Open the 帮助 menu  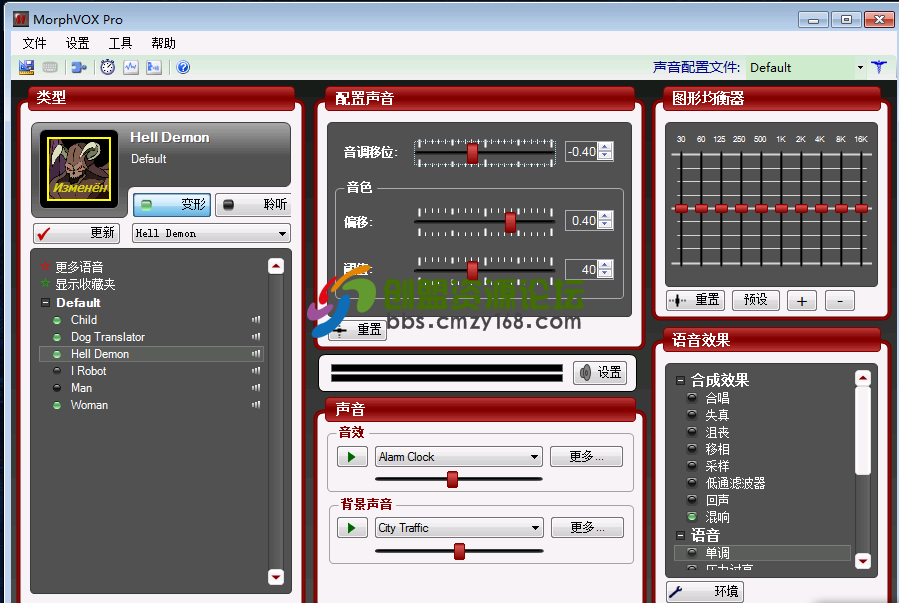163,44
